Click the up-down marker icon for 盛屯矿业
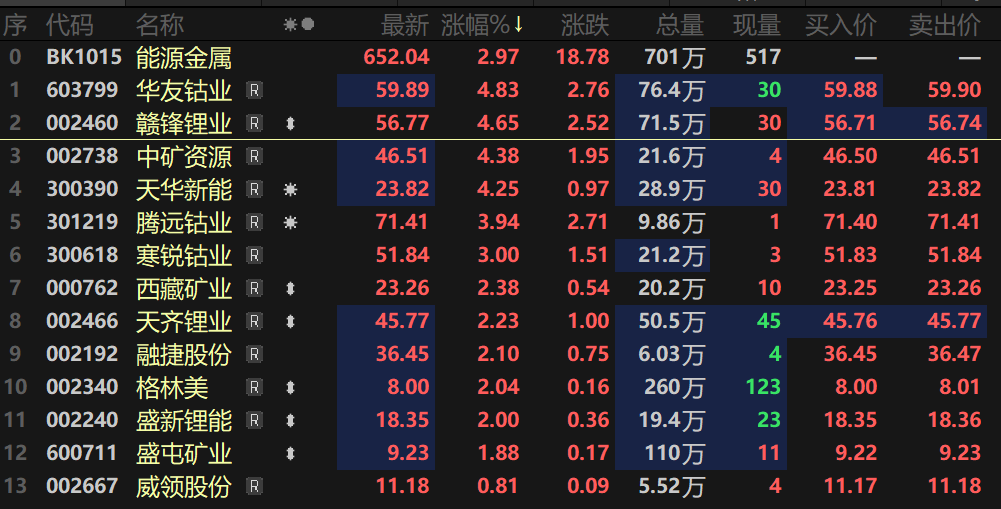Screen dimensions: 1001x509 click(x=291, y=453)
